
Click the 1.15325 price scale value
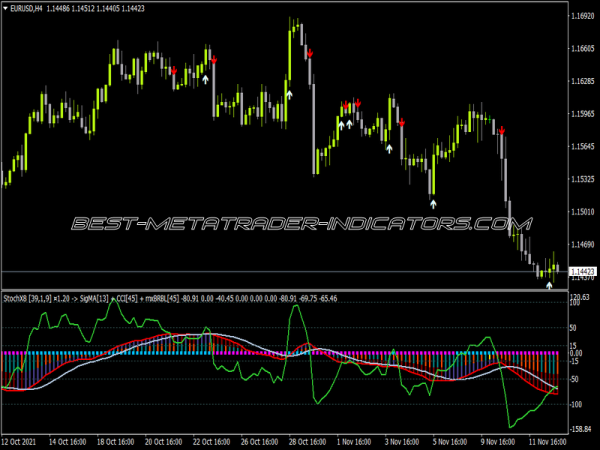tap(583, 179)
